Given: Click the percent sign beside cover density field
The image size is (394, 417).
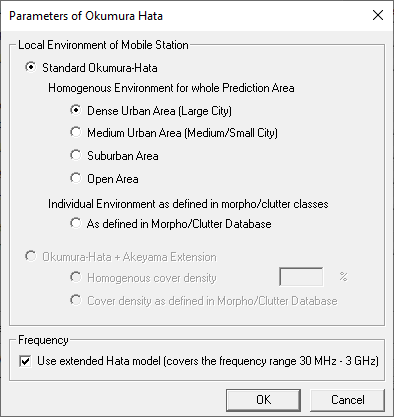Looking at the screenshot, I should (343, 276).
